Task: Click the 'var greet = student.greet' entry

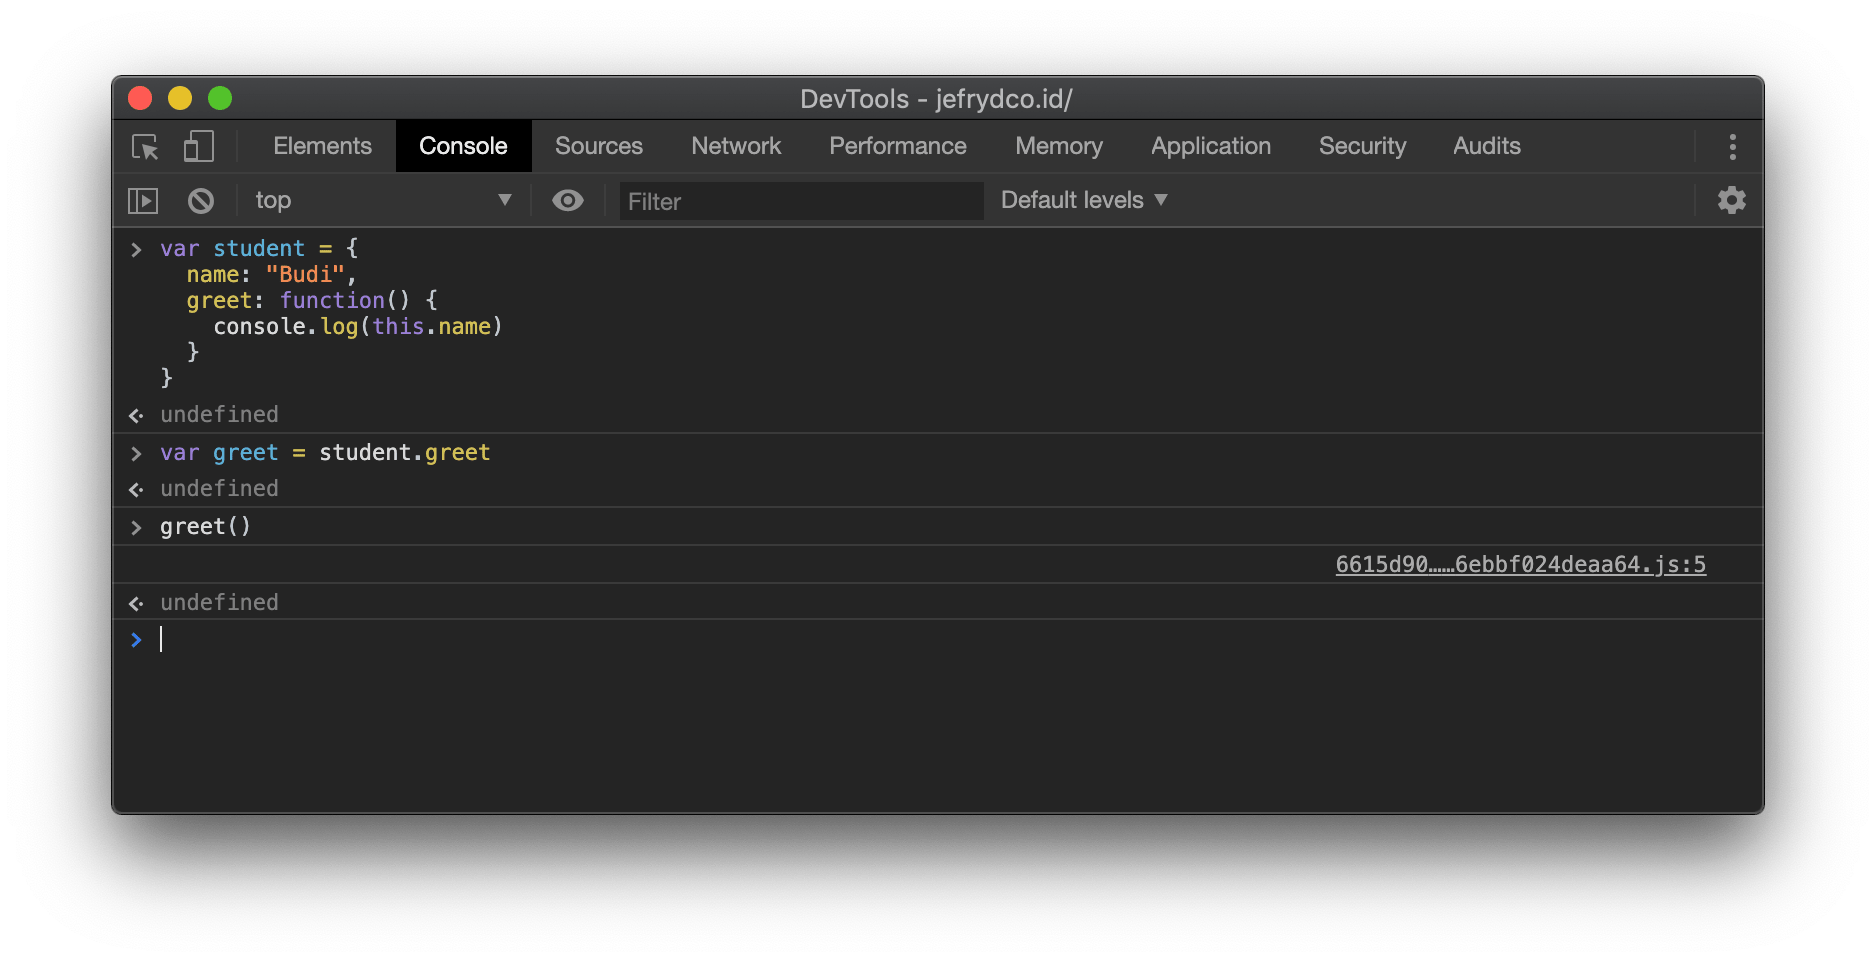Action: click(325, 453)
